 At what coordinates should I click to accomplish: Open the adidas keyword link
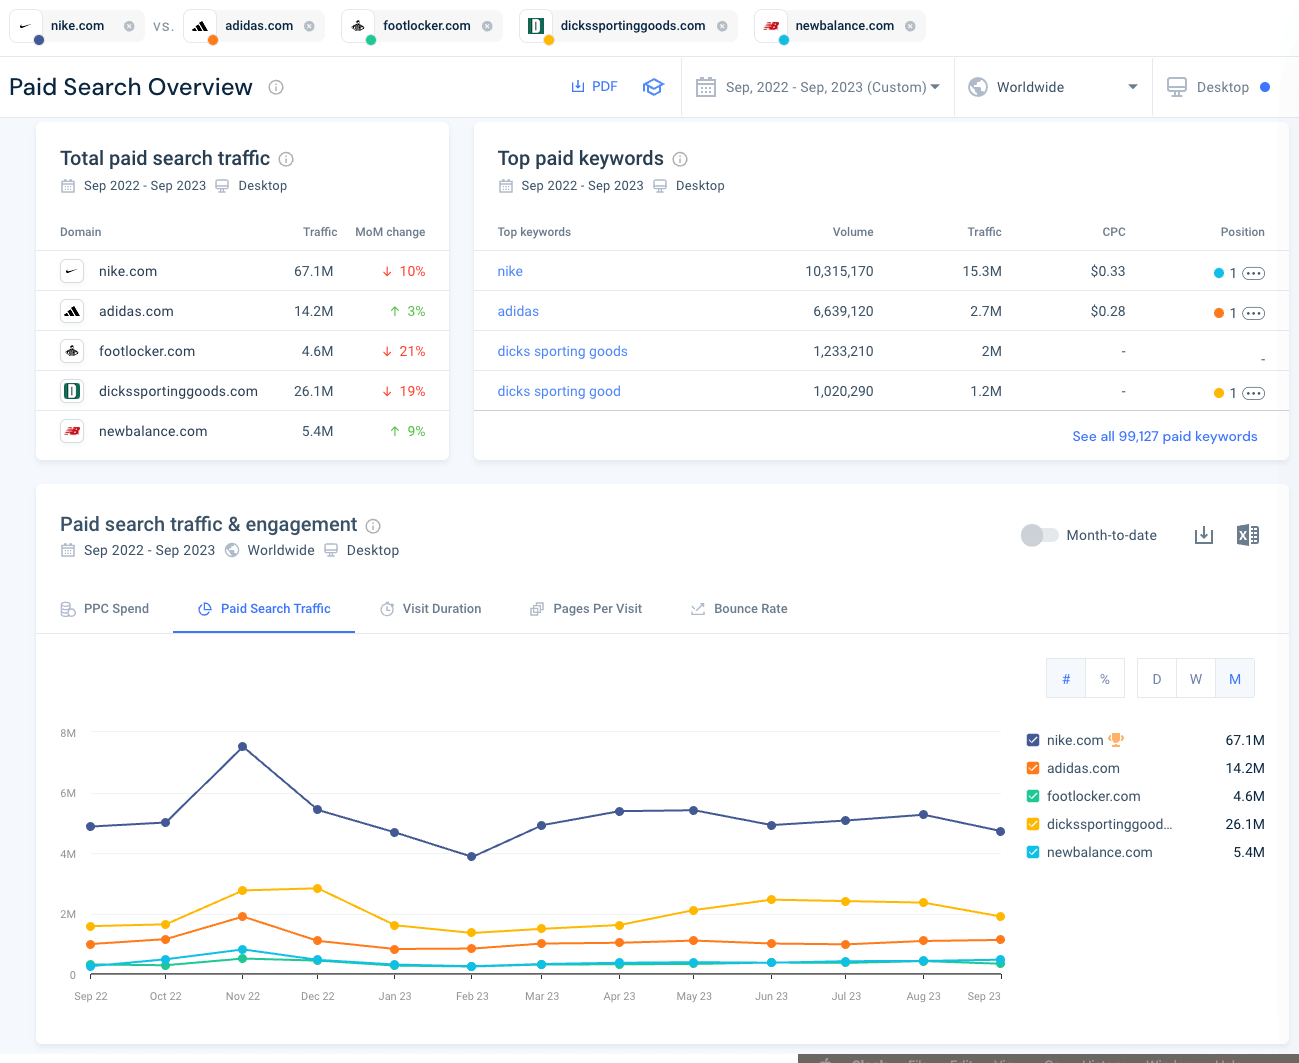[518, 312]
